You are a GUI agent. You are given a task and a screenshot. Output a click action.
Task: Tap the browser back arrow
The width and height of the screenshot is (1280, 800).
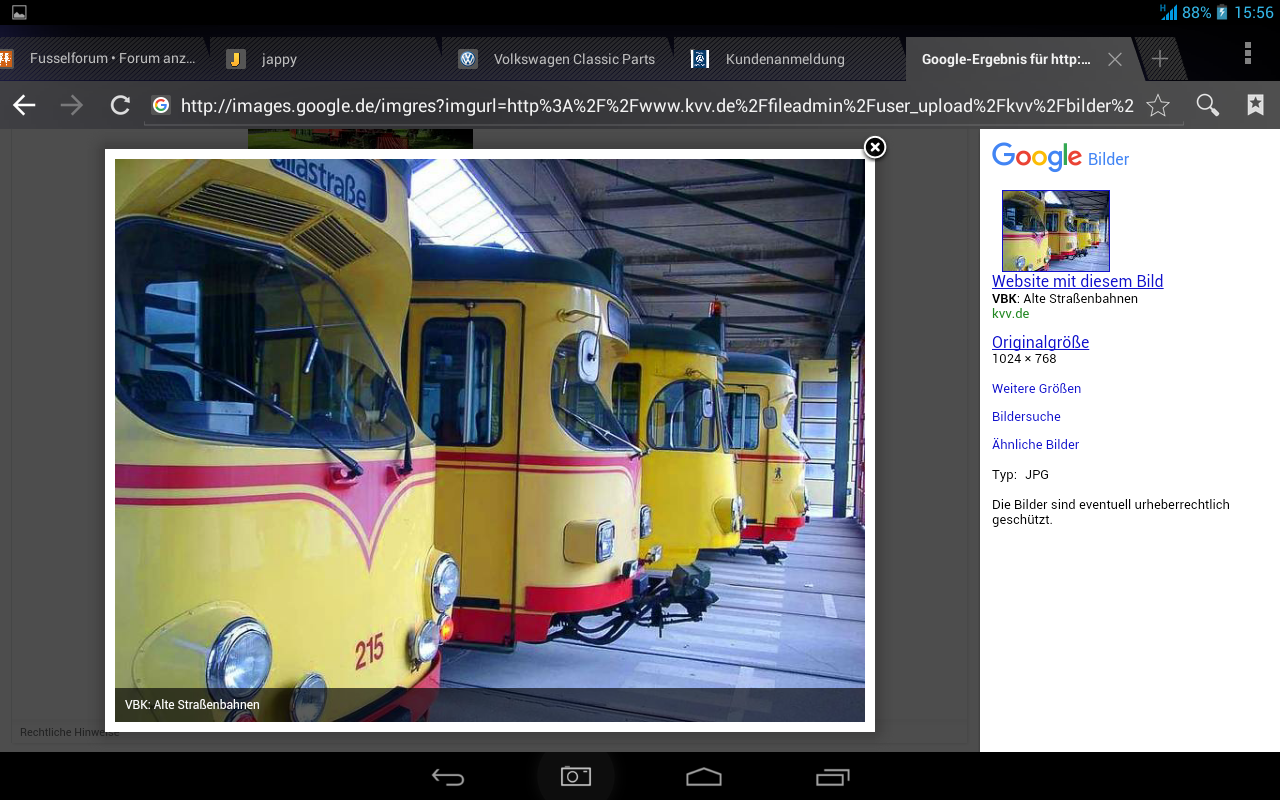point(24,105)
